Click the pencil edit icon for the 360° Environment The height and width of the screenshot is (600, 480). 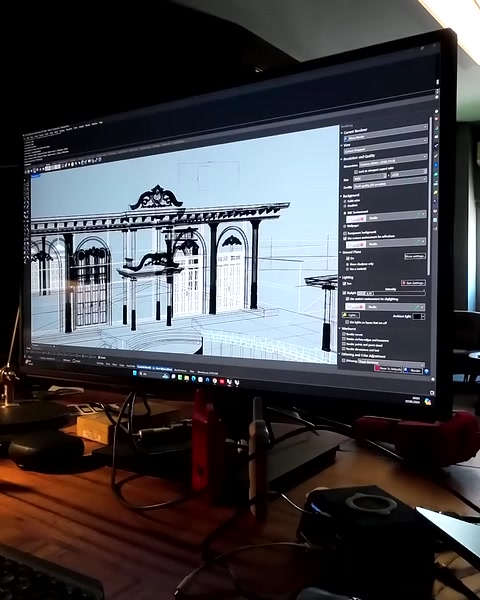418,214
